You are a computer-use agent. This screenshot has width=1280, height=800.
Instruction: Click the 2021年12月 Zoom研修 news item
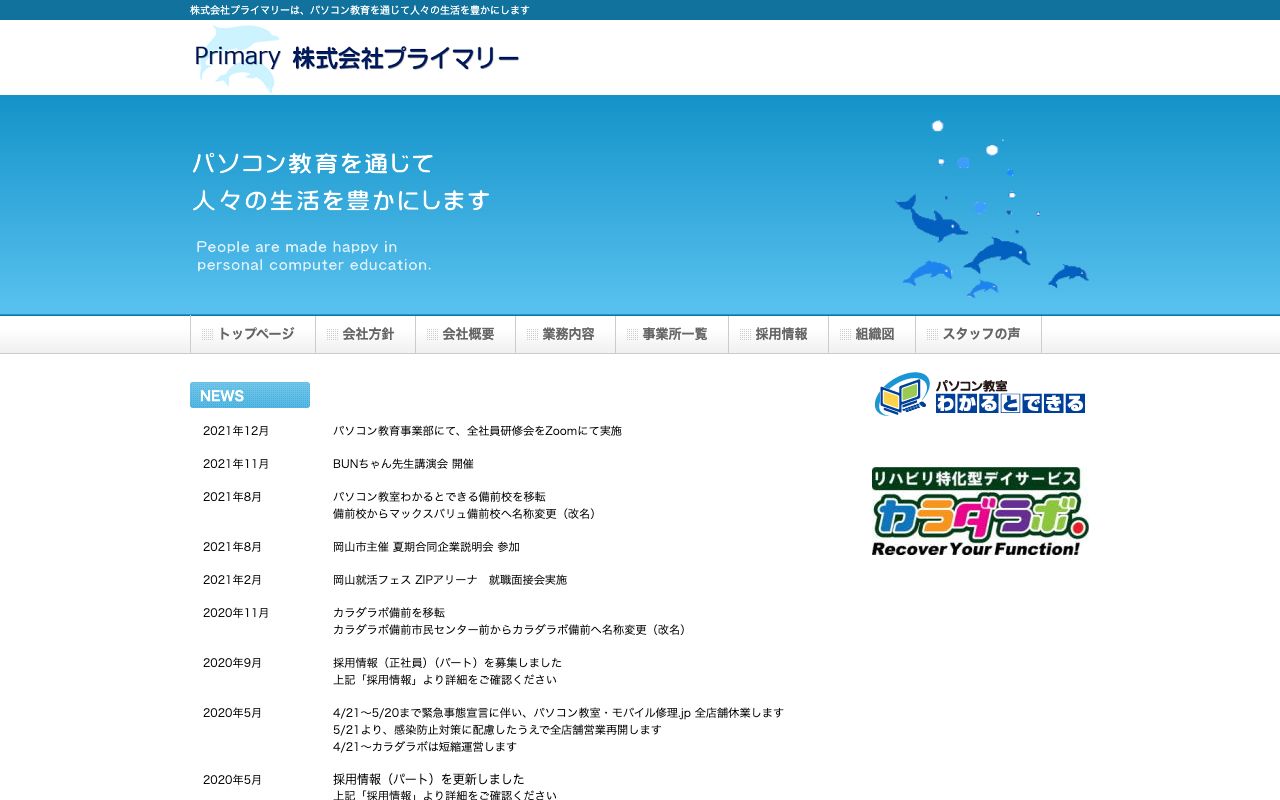(477, 430)
